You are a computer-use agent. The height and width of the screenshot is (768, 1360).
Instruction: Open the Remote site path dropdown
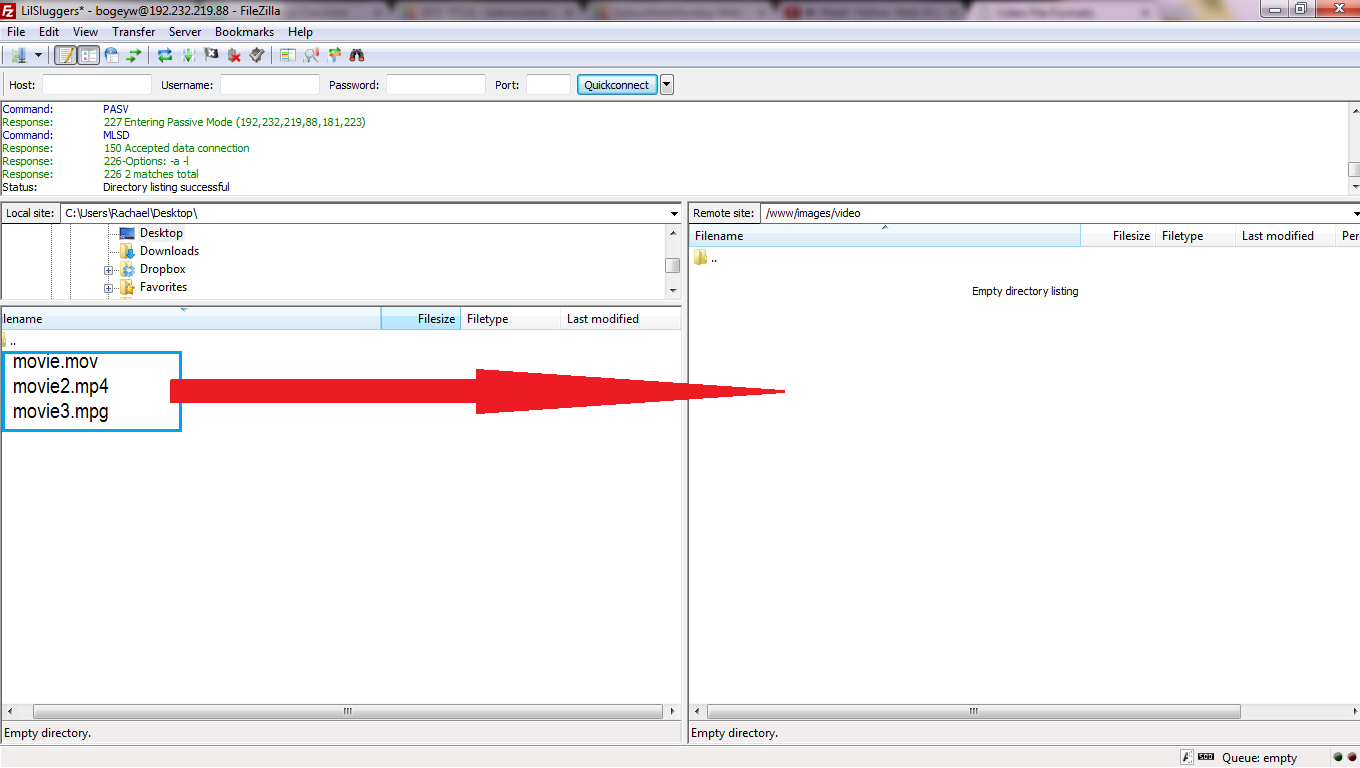pos(1354,213)
